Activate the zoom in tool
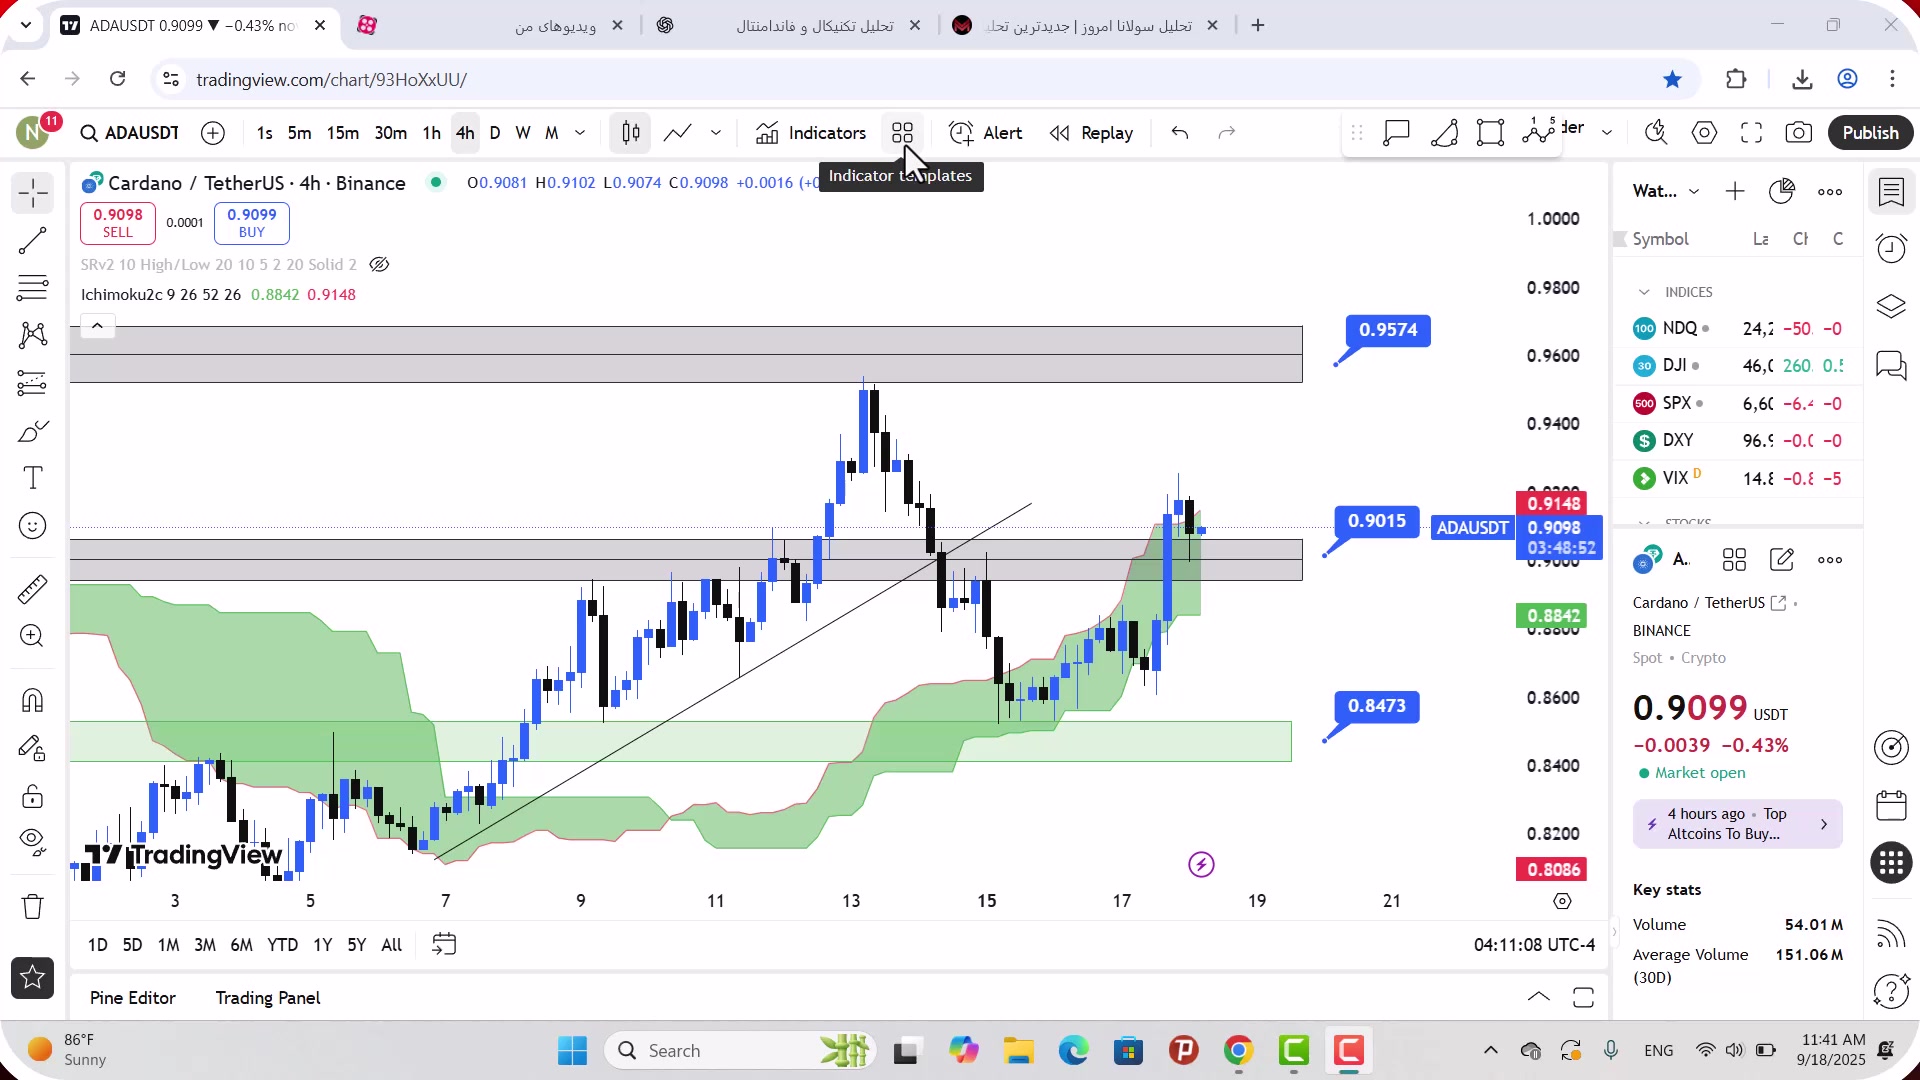The image size is (1920, 1080). coord(33,636)
